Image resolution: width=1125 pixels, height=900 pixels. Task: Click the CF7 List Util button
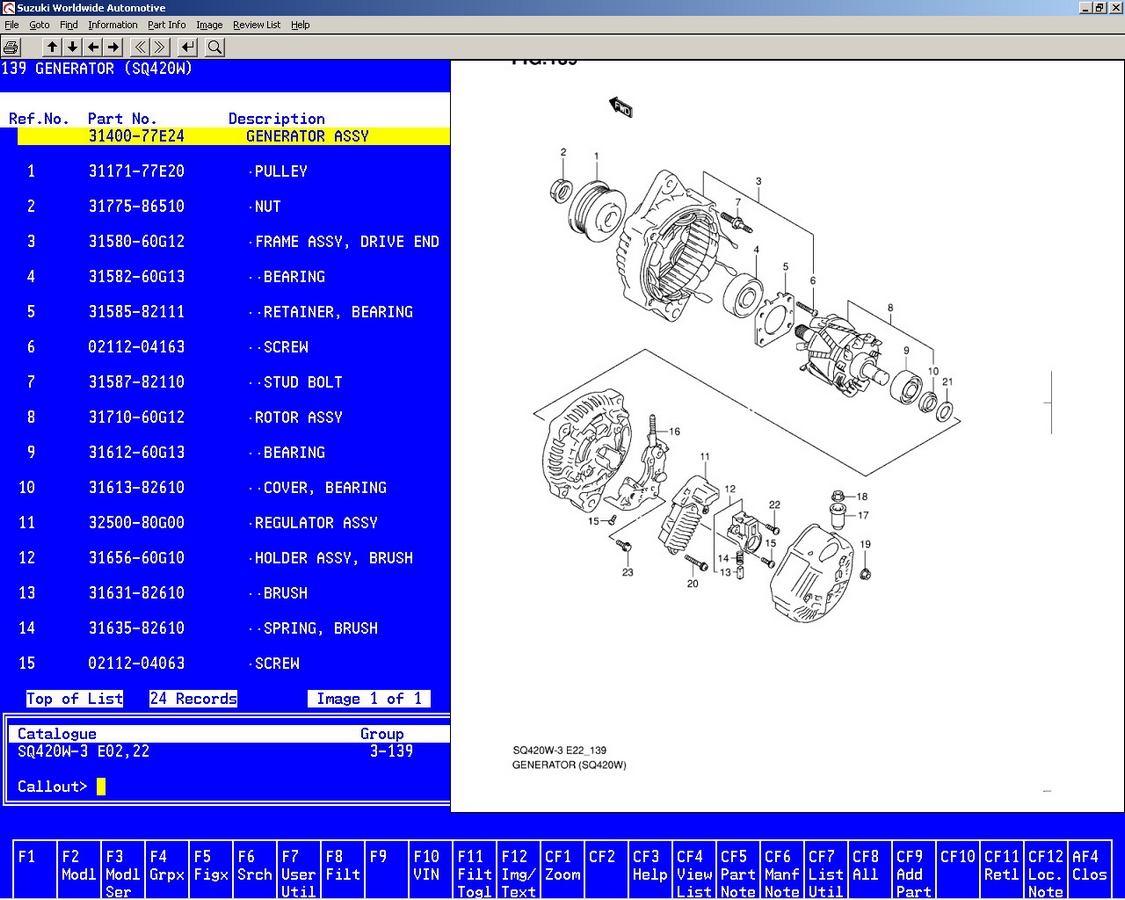coord(825,870)
